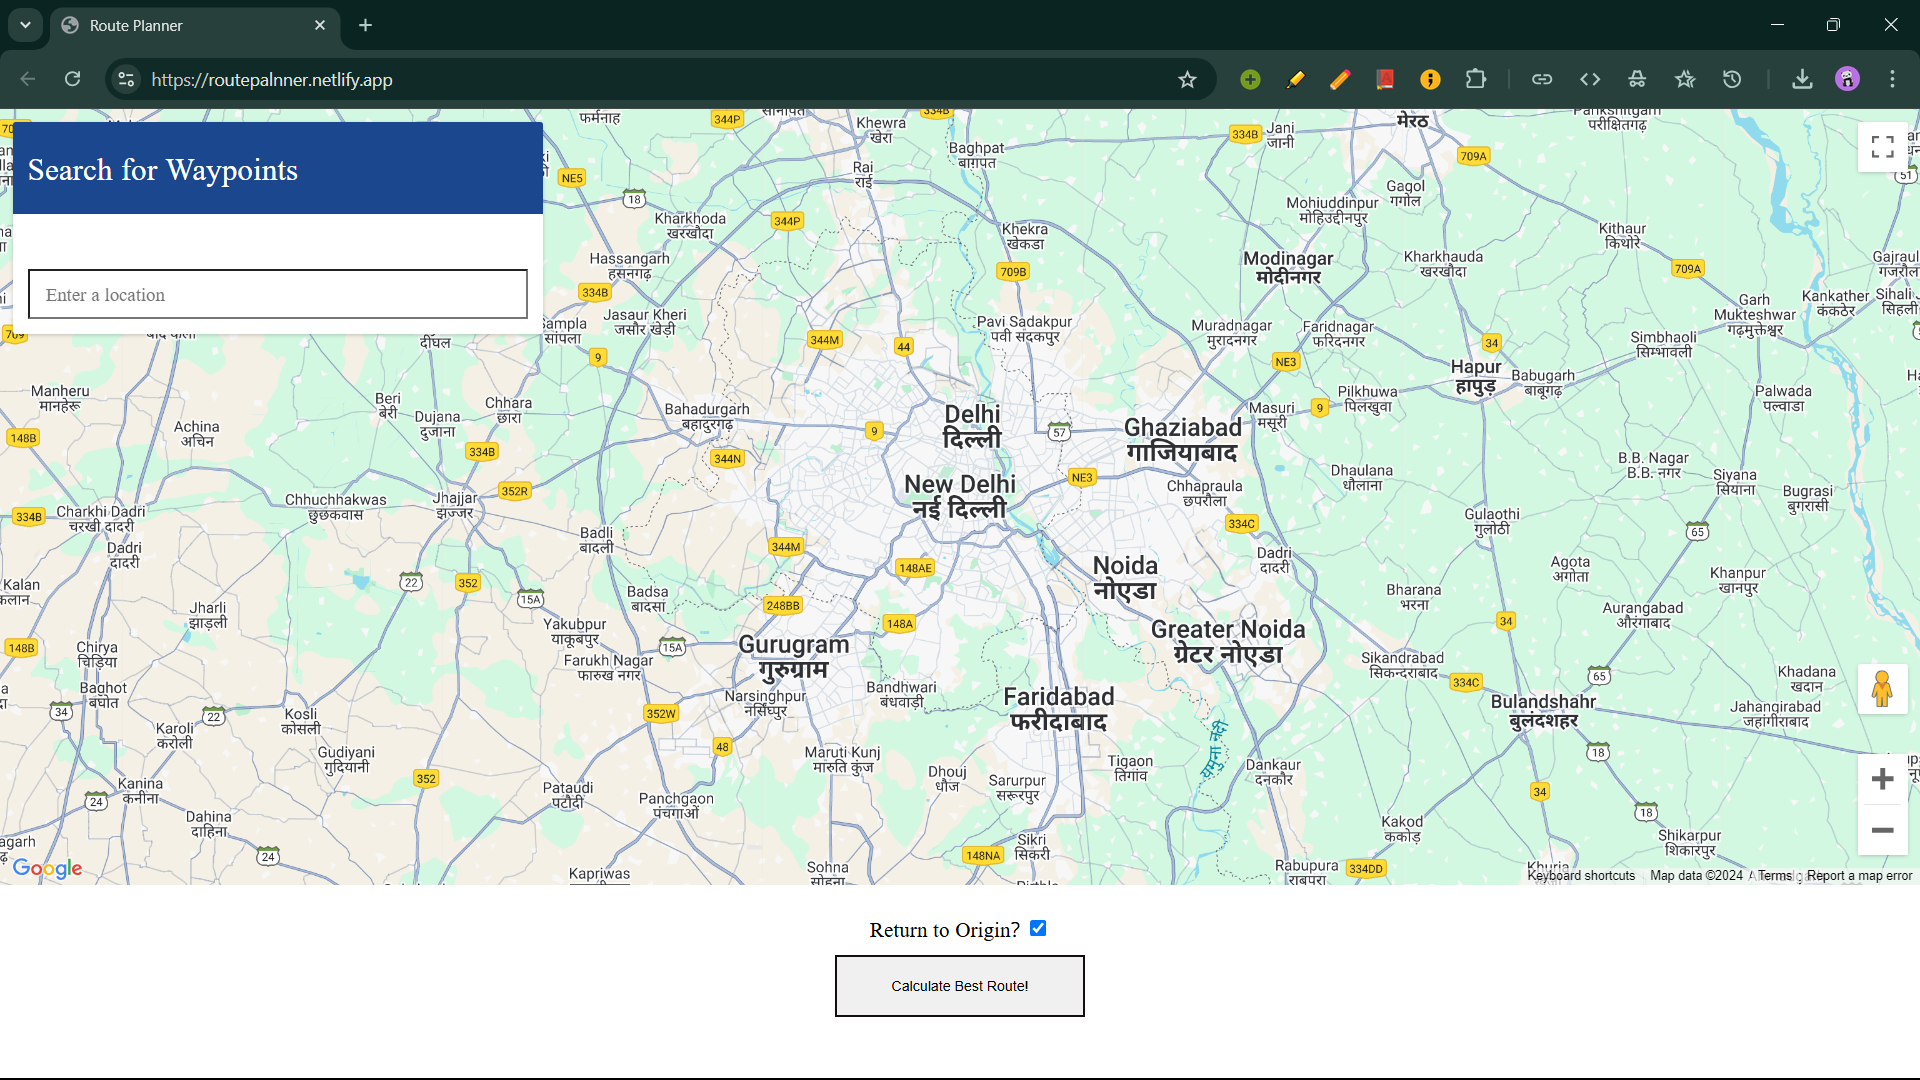
Task: View site information icon in address bar
Action: [126, 79]
